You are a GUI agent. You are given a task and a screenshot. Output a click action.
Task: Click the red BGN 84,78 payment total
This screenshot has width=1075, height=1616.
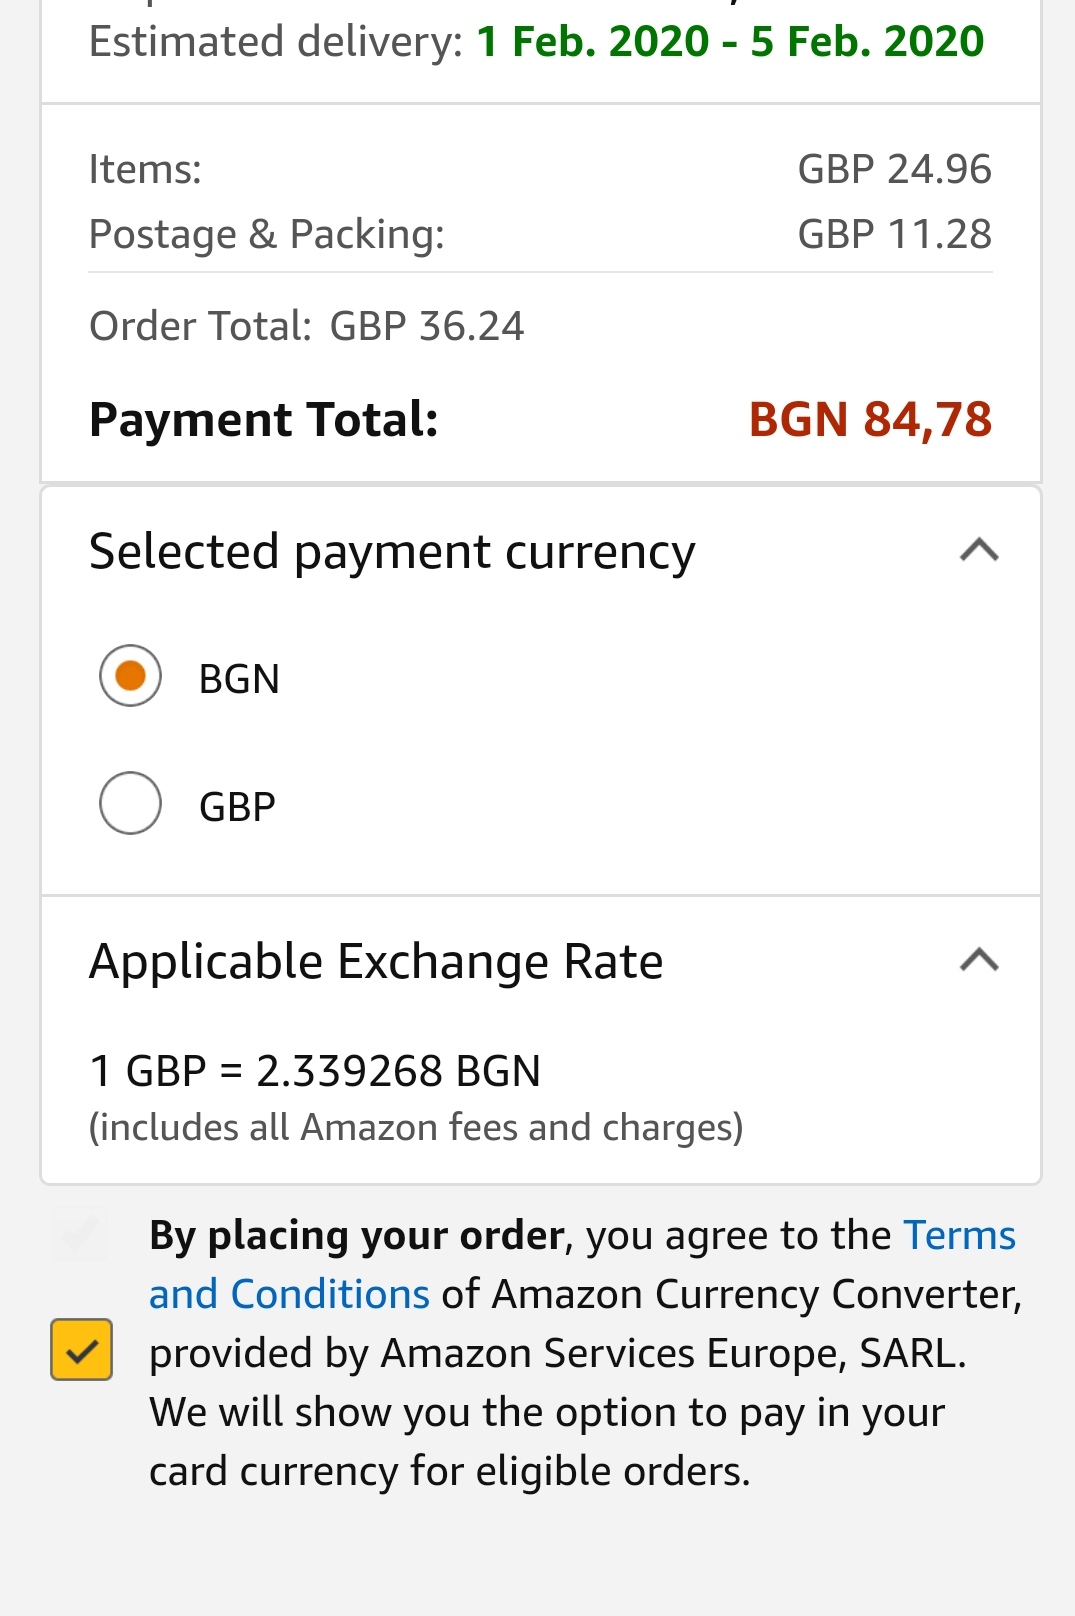(870, 419)
